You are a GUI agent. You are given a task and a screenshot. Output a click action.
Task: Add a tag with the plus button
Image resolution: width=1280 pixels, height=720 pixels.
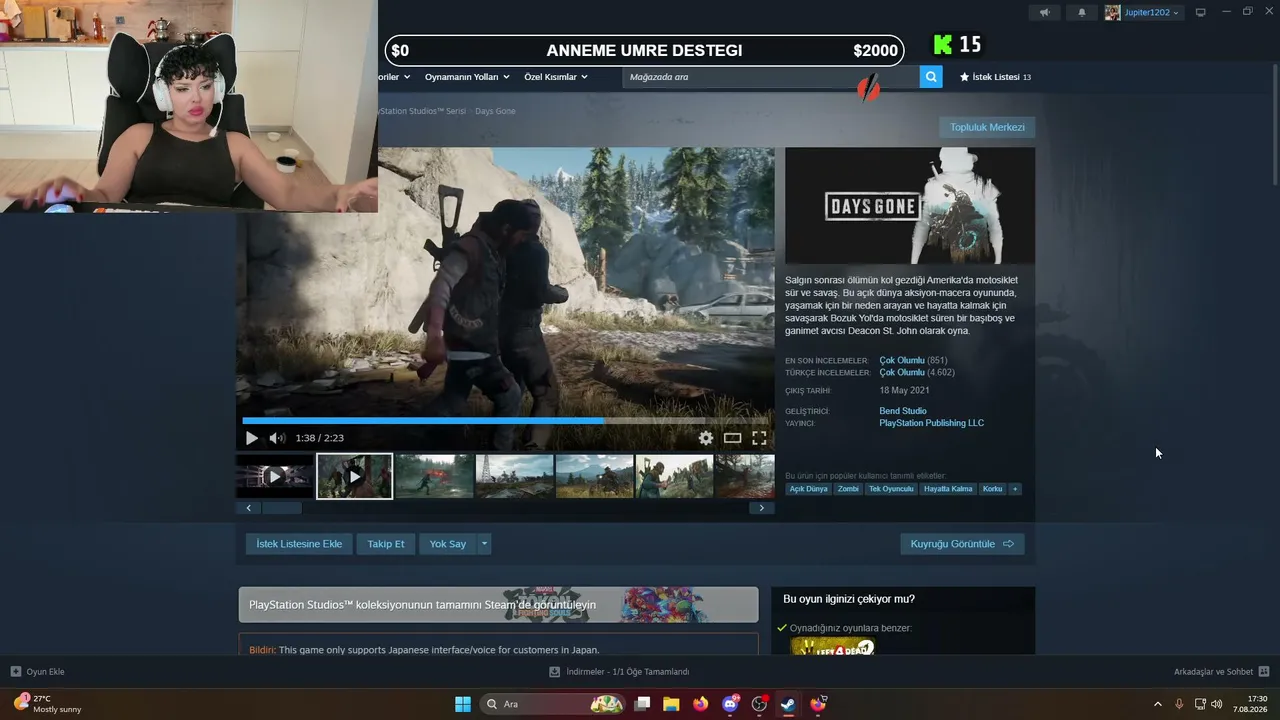[1015, 489]
